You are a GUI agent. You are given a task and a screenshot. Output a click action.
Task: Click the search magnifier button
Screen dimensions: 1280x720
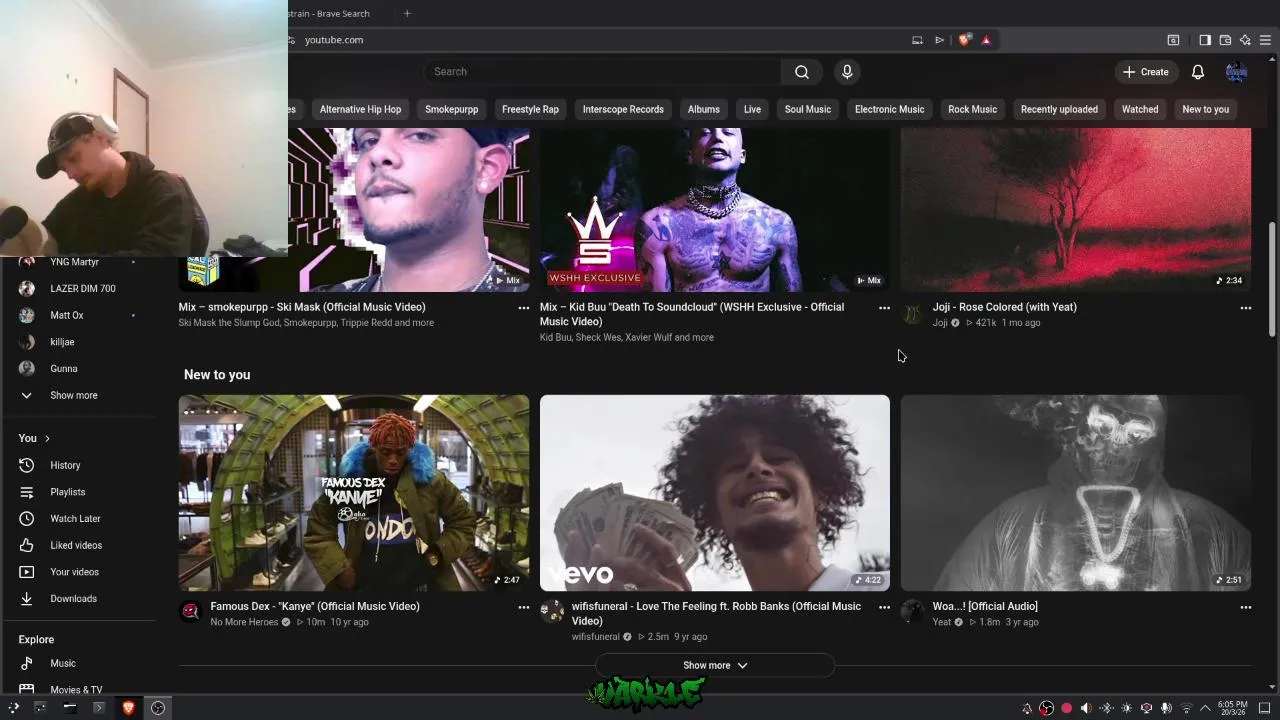click(801, 72)
